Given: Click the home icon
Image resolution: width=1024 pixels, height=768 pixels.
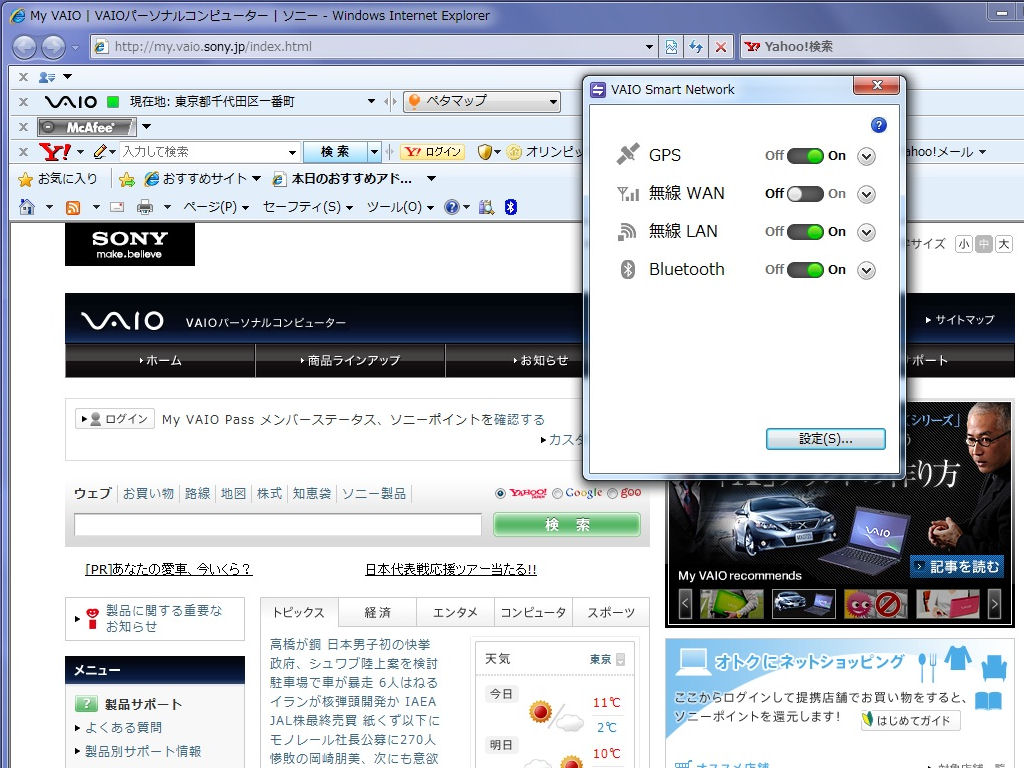Looking at the screenshot, I should click(x=27, y=207).
